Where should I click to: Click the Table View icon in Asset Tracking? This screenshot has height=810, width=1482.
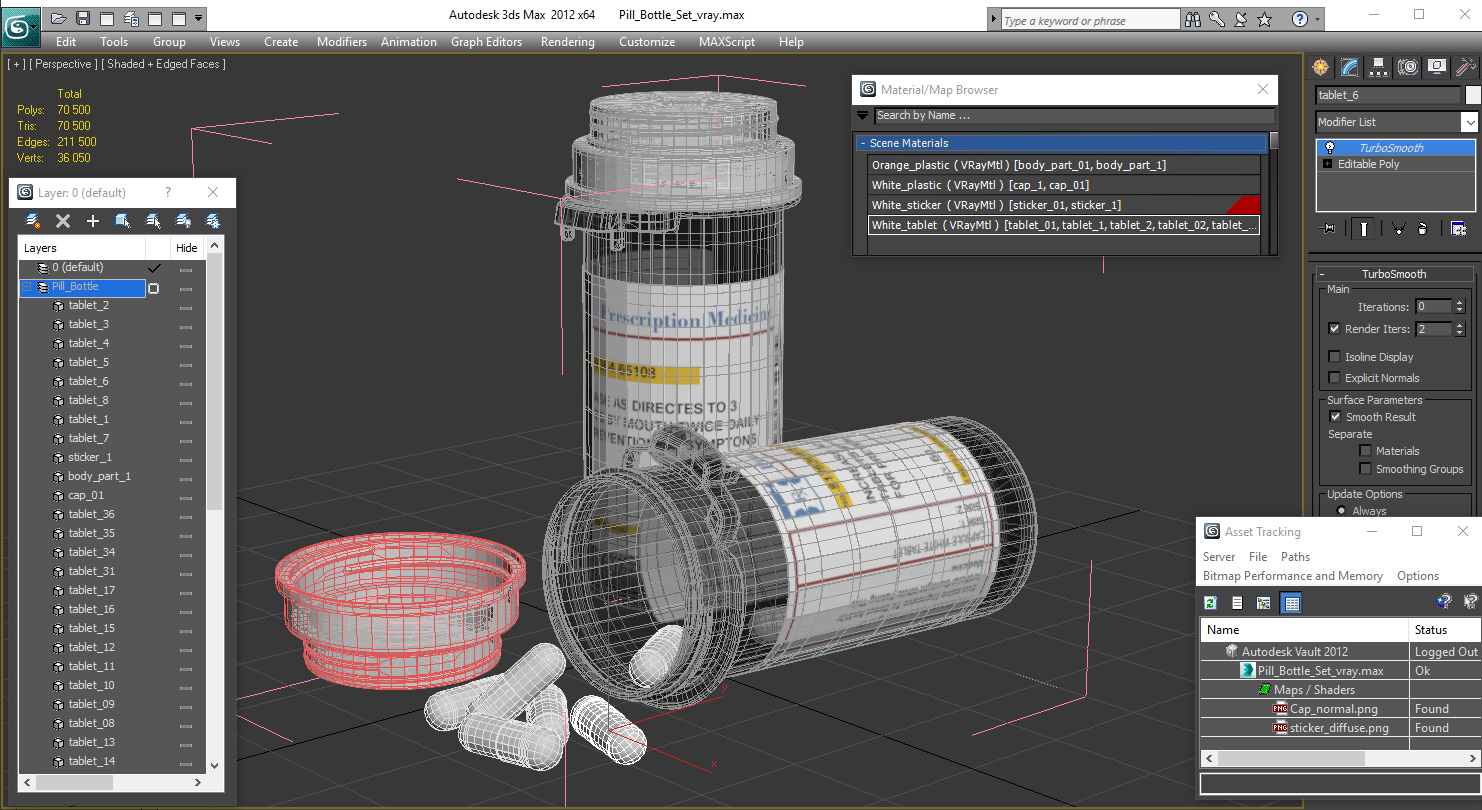pos(1292,603)
